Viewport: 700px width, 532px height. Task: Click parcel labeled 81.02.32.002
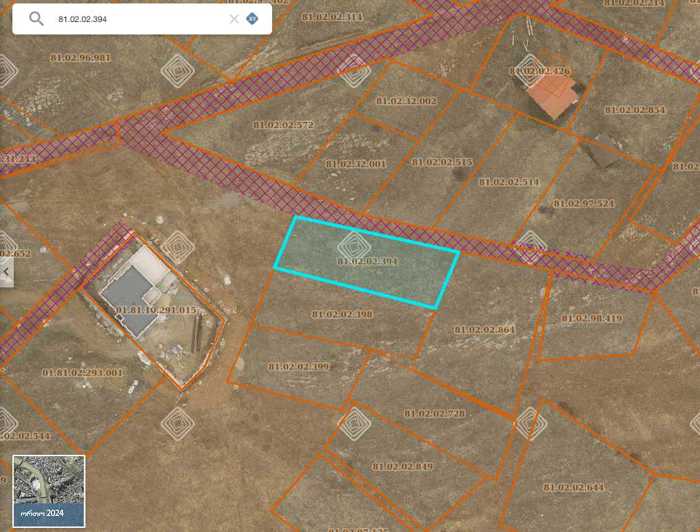pyautogui.click(x=406, y=101)
